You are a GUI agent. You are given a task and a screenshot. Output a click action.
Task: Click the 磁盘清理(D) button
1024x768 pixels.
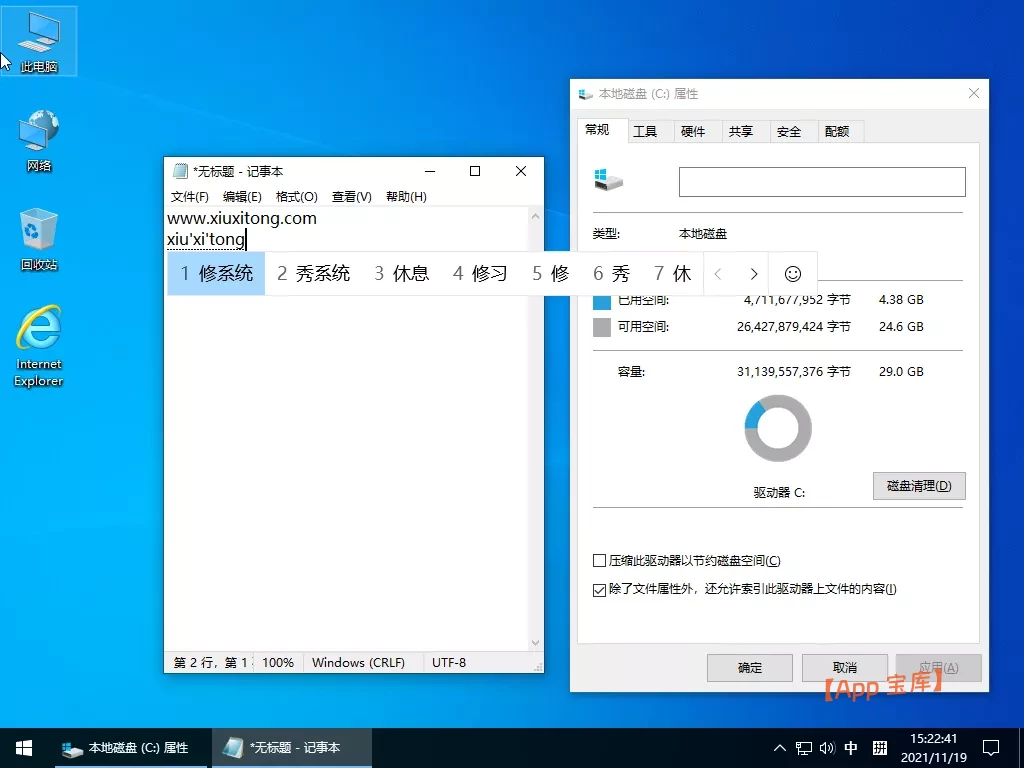[918, 486]
